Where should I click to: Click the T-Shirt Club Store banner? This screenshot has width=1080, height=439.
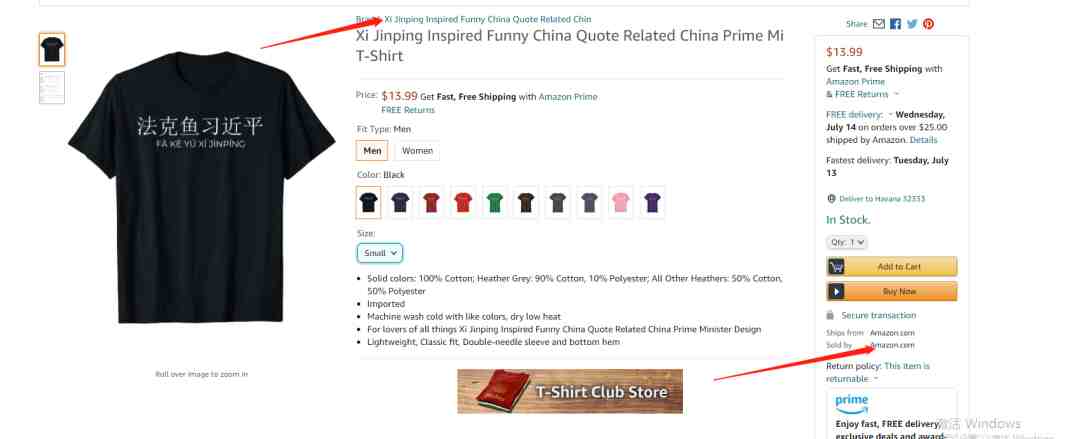pos(570,391)
